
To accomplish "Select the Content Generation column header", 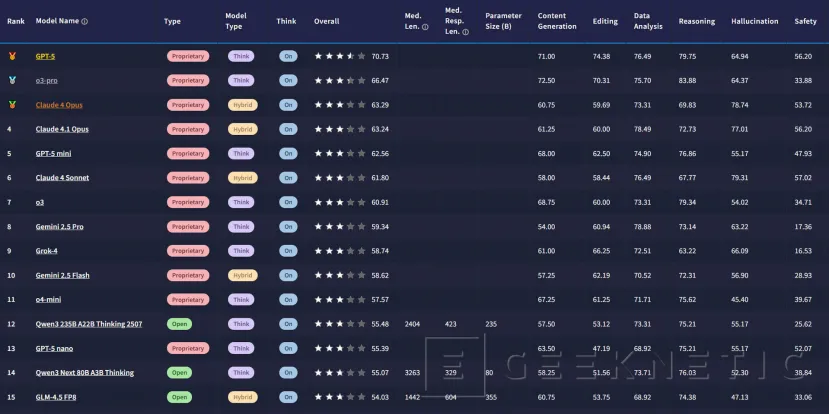I will tap(557, 21).
